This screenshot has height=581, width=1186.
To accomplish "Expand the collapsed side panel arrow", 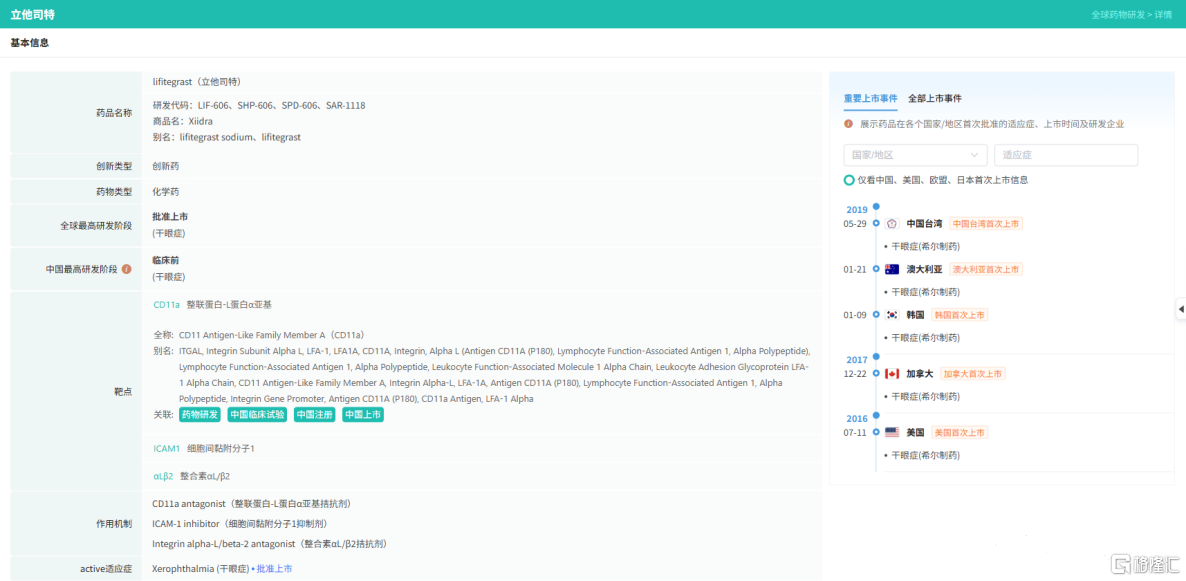I will point(1181,309).
